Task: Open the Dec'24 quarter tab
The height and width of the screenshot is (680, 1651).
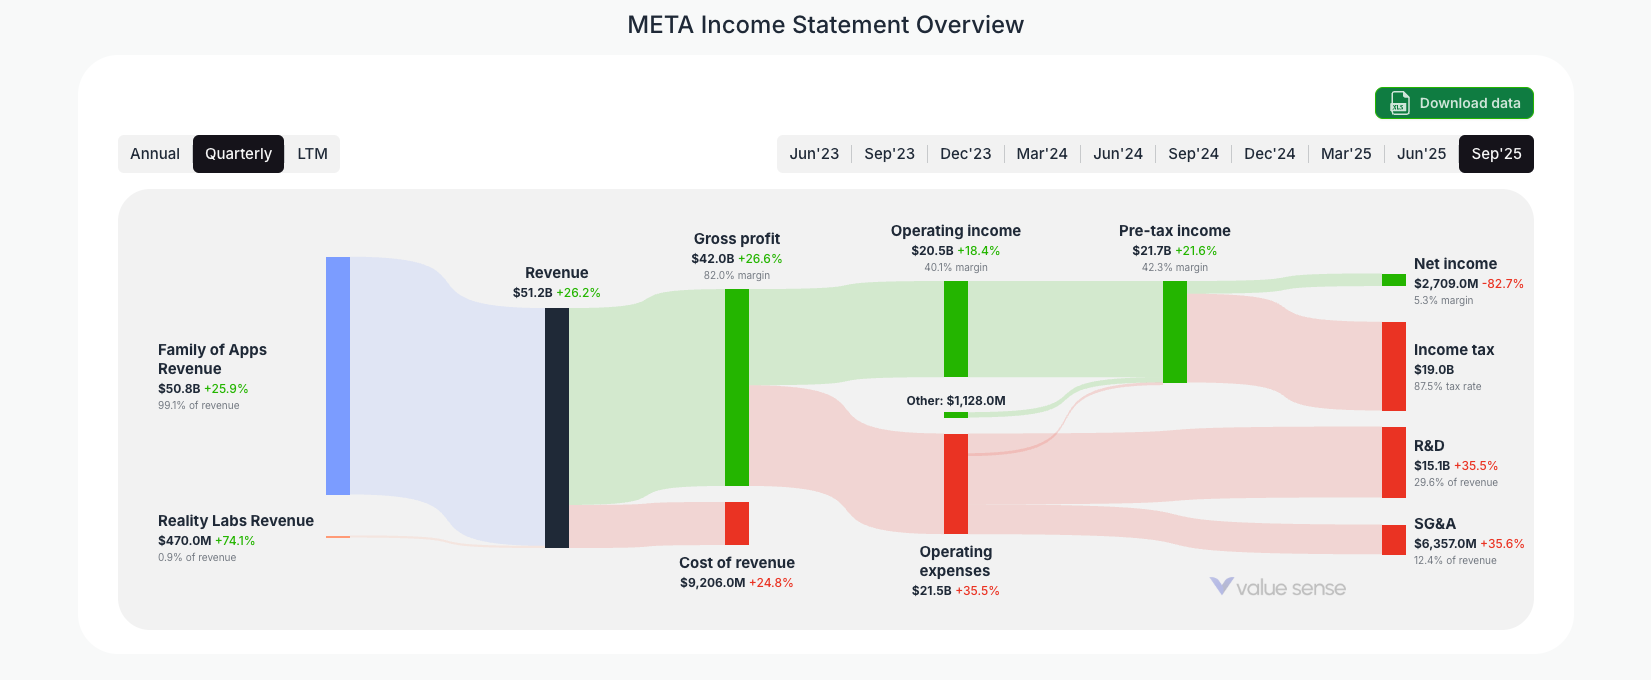Action: coord(1269,153)
